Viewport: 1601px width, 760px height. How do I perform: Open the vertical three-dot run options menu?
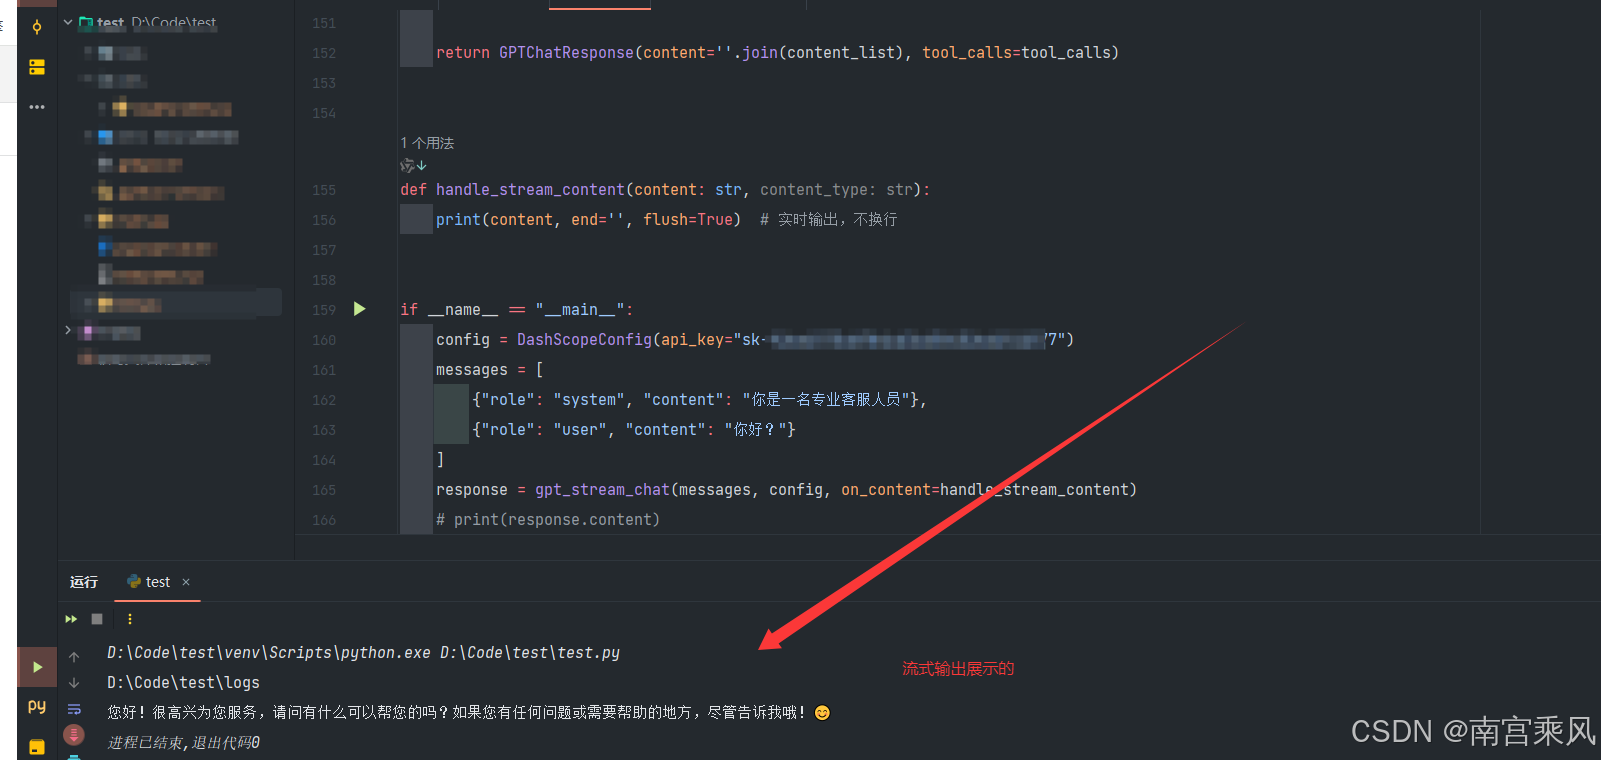click(130, 619)
